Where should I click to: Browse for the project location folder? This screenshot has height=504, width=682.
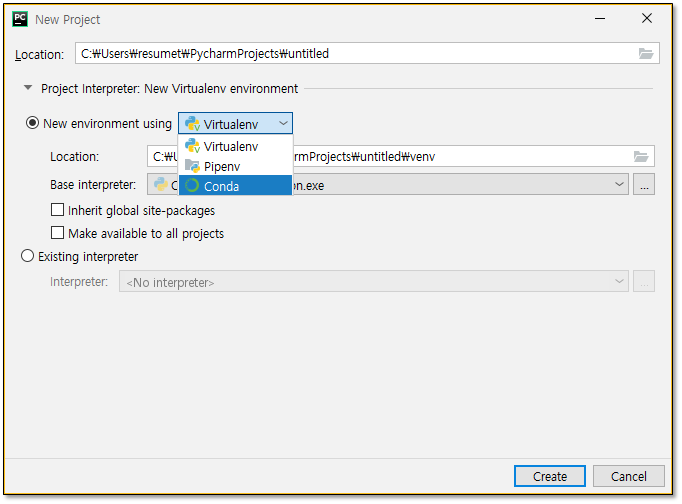point(645,53)
